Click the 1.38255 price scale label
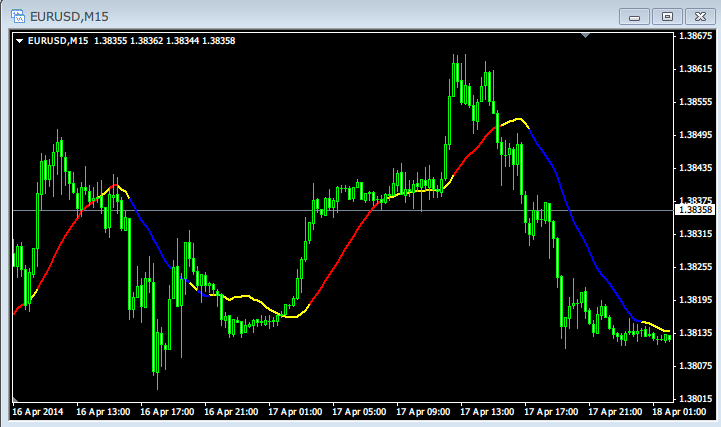Image resolution: width=721 pixels, height=427 pixels. [x=696, y=267]
